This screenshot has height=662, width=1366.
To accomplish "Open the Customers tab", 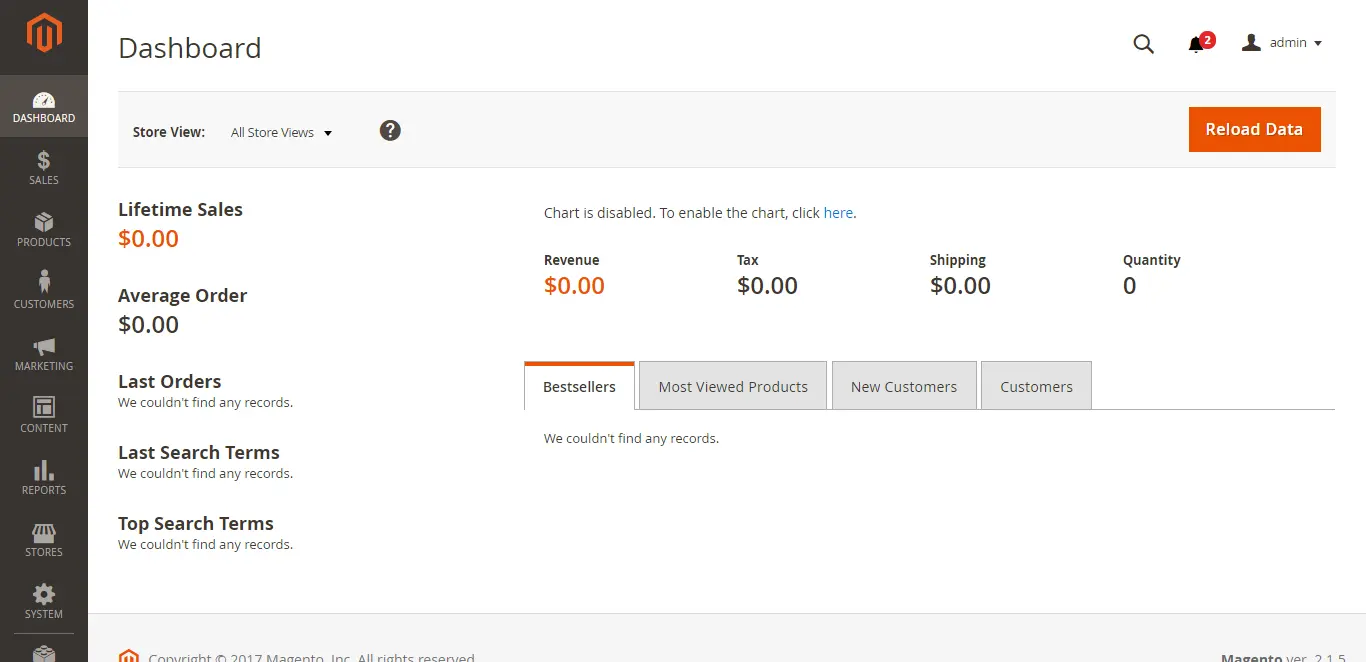I will point(1036,386).
